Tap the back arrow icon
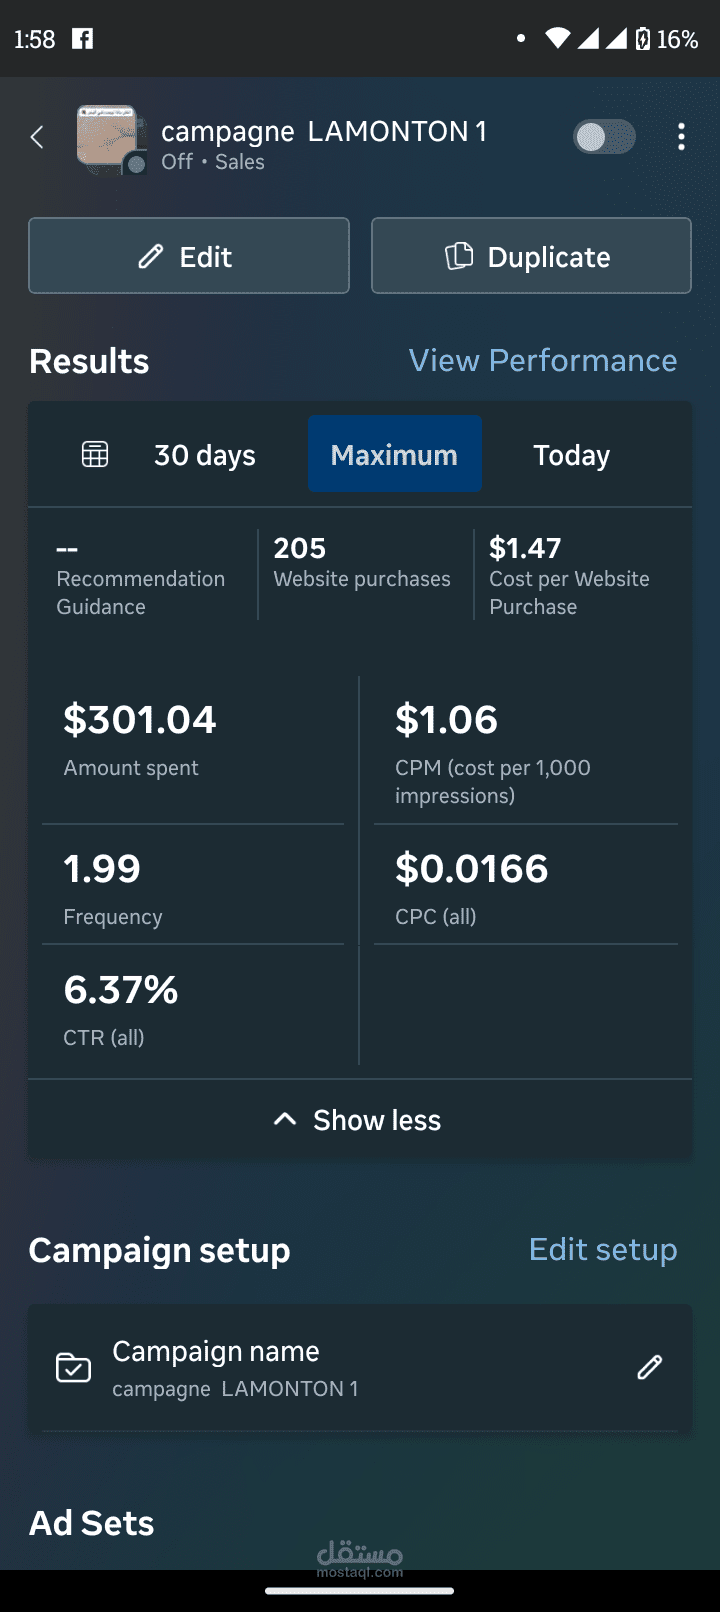Screen dimensions: 720x1612 pos(37,138)
